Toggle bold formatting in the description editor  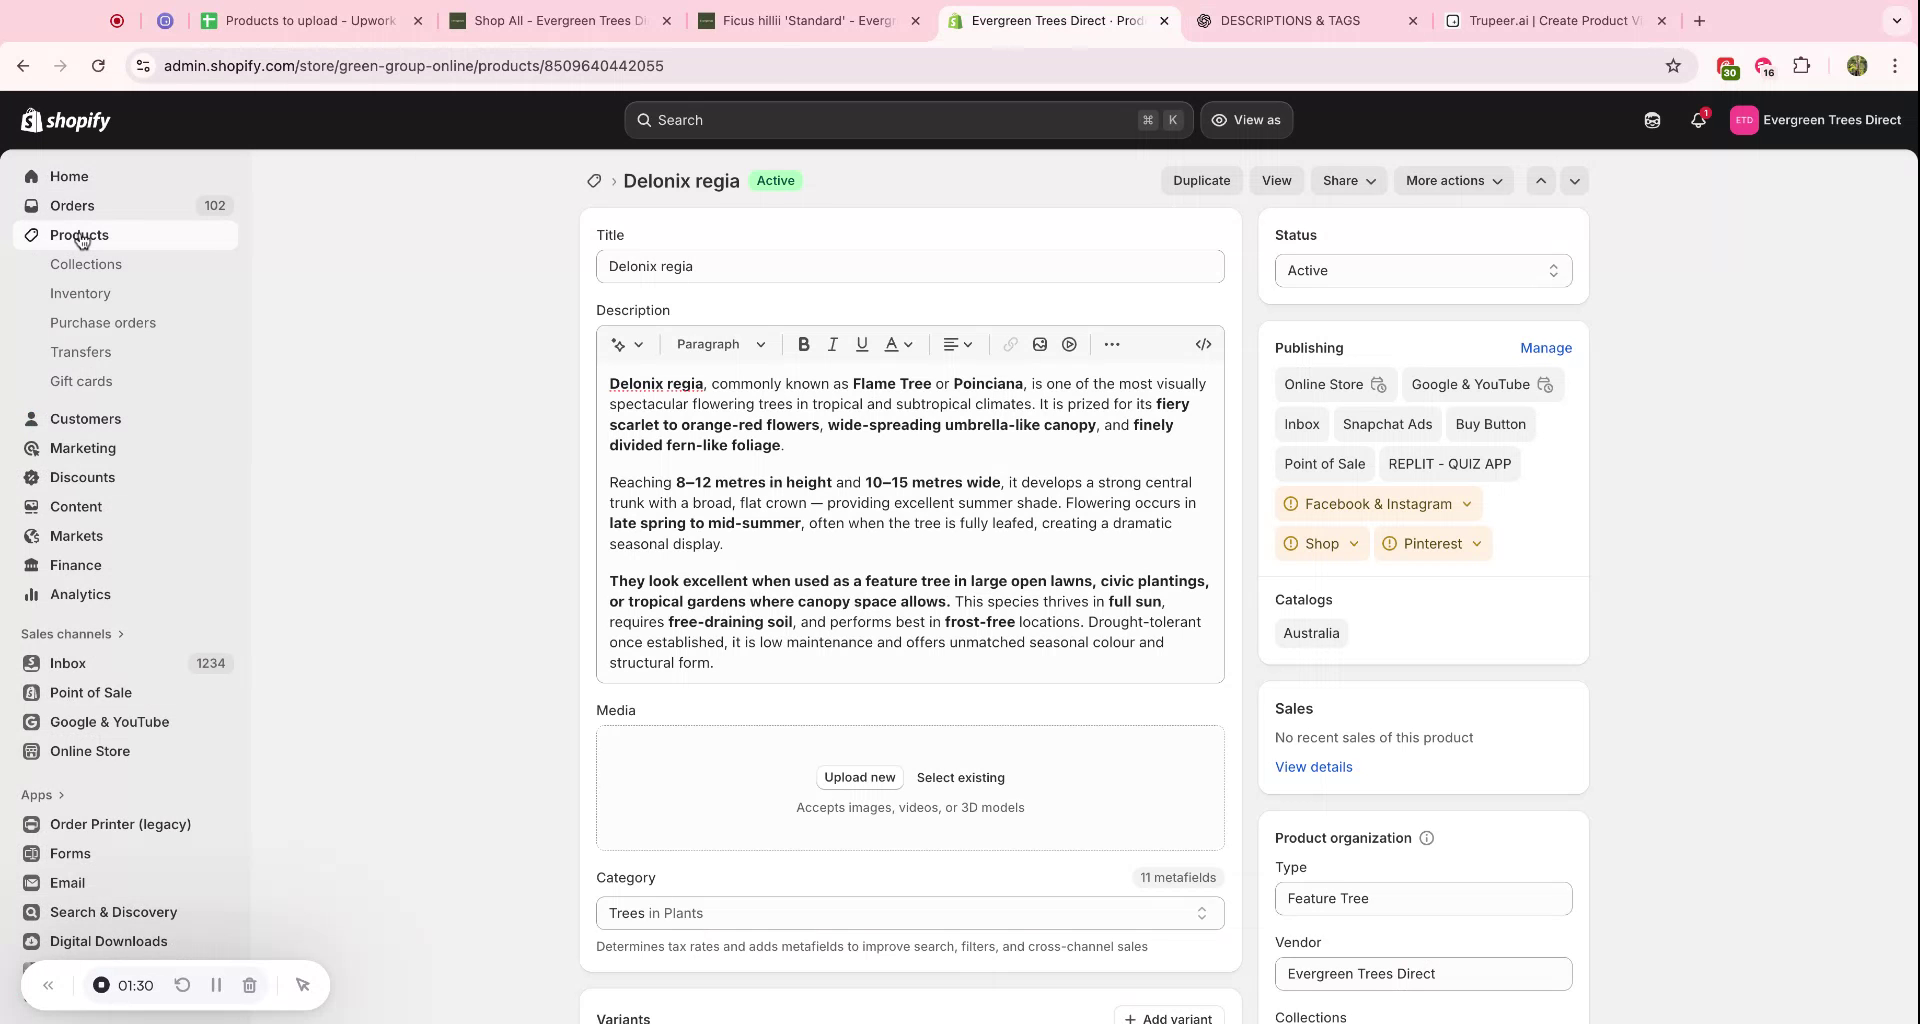click(x=804, y=344)
